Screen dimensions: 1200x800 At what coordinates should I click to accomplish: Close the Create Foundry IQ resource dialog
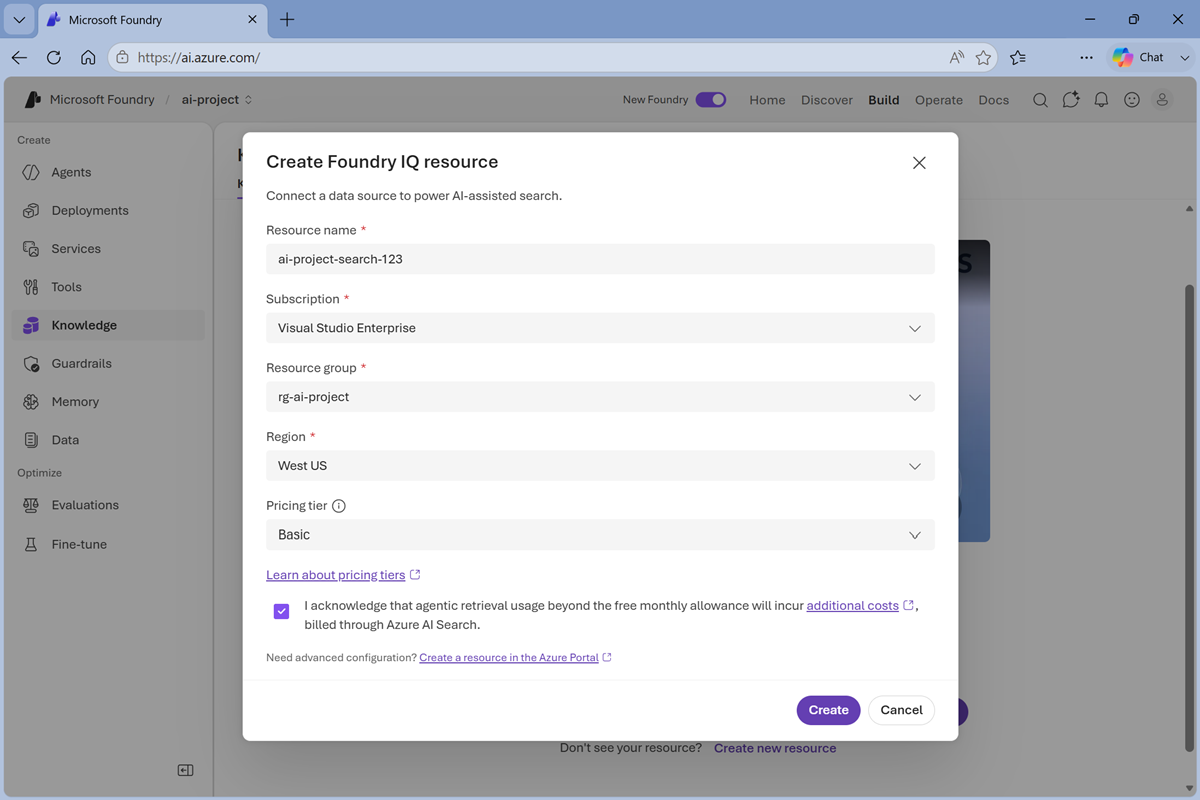[919, 163]
